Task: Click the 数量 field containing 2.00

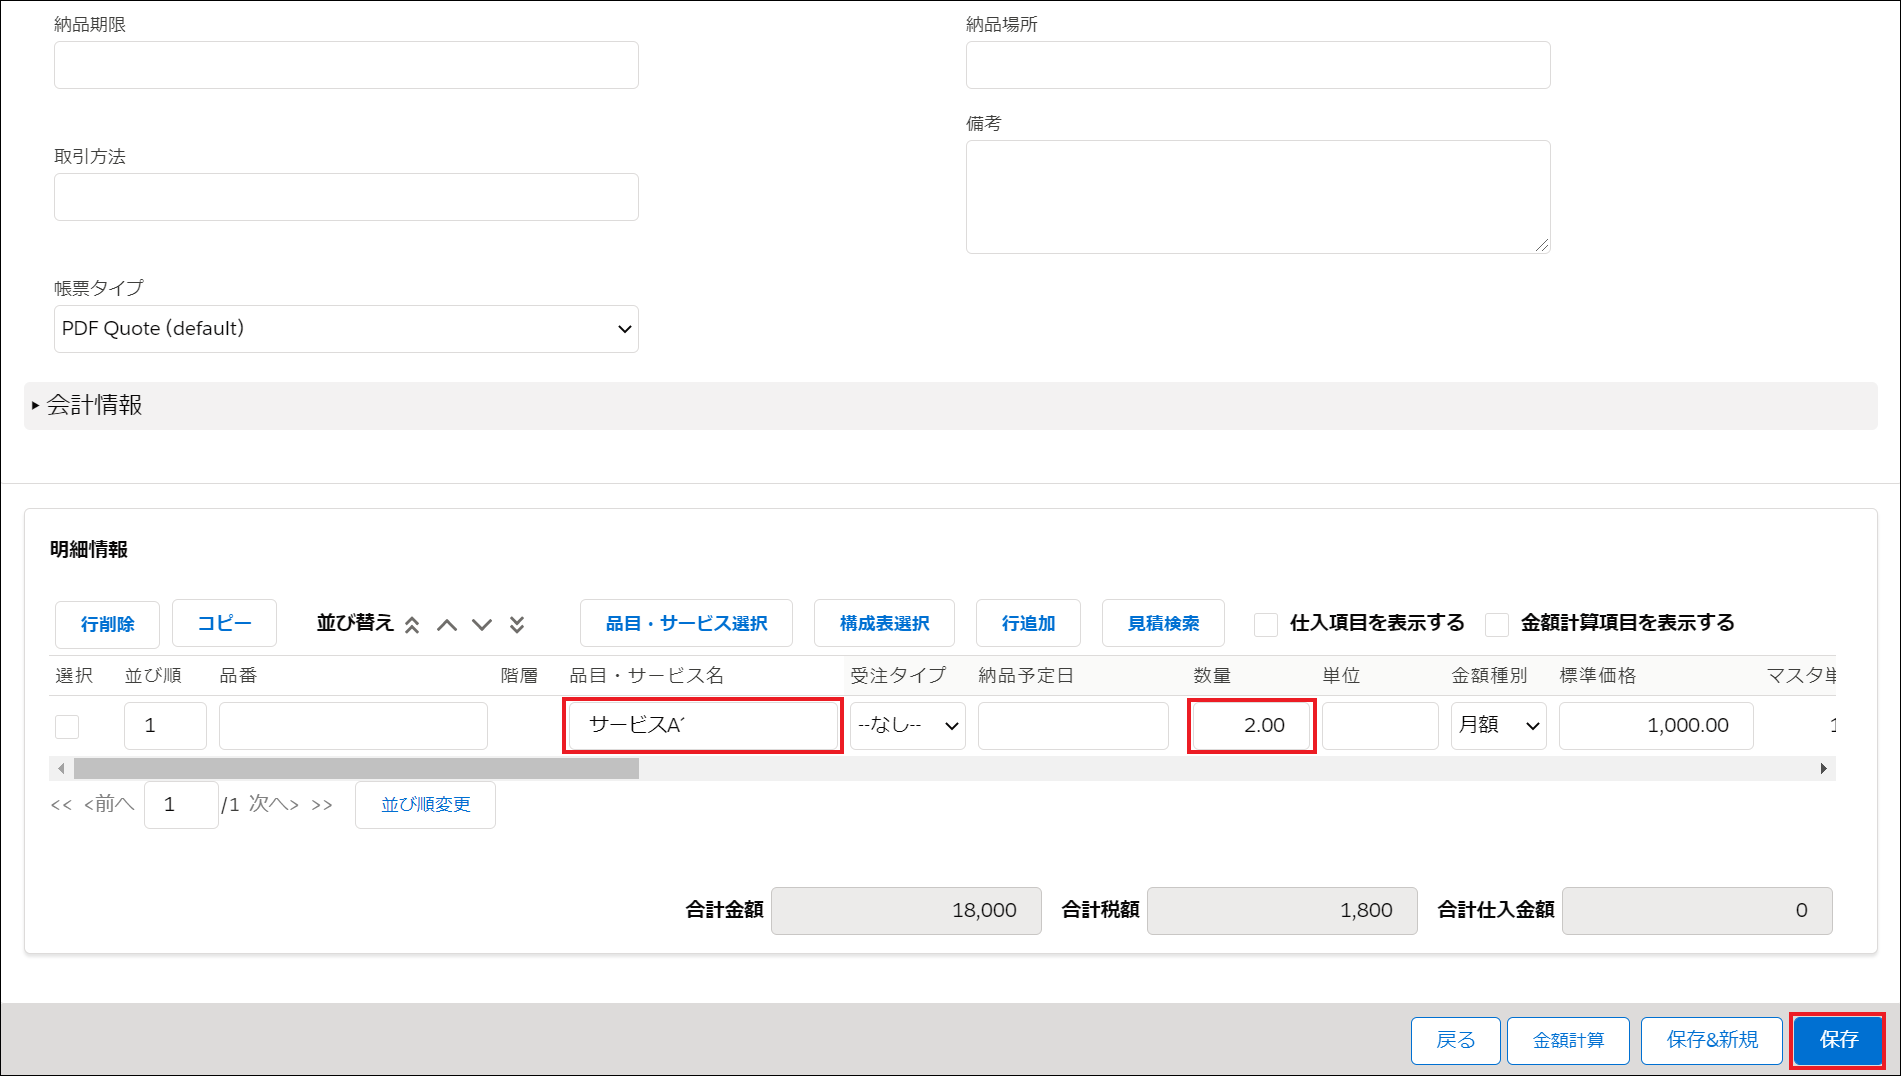Action: (1251, 726)
